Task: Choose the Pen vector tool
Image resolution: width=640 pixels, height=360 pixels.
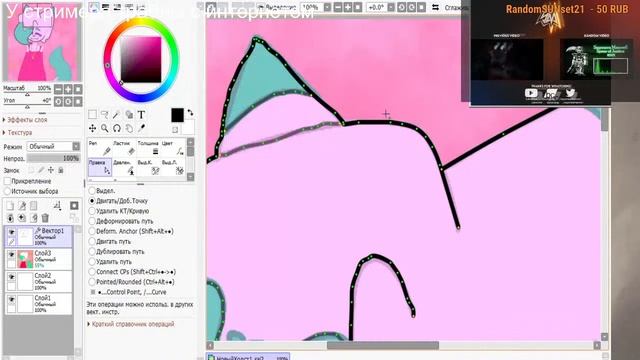Action: 100,149
